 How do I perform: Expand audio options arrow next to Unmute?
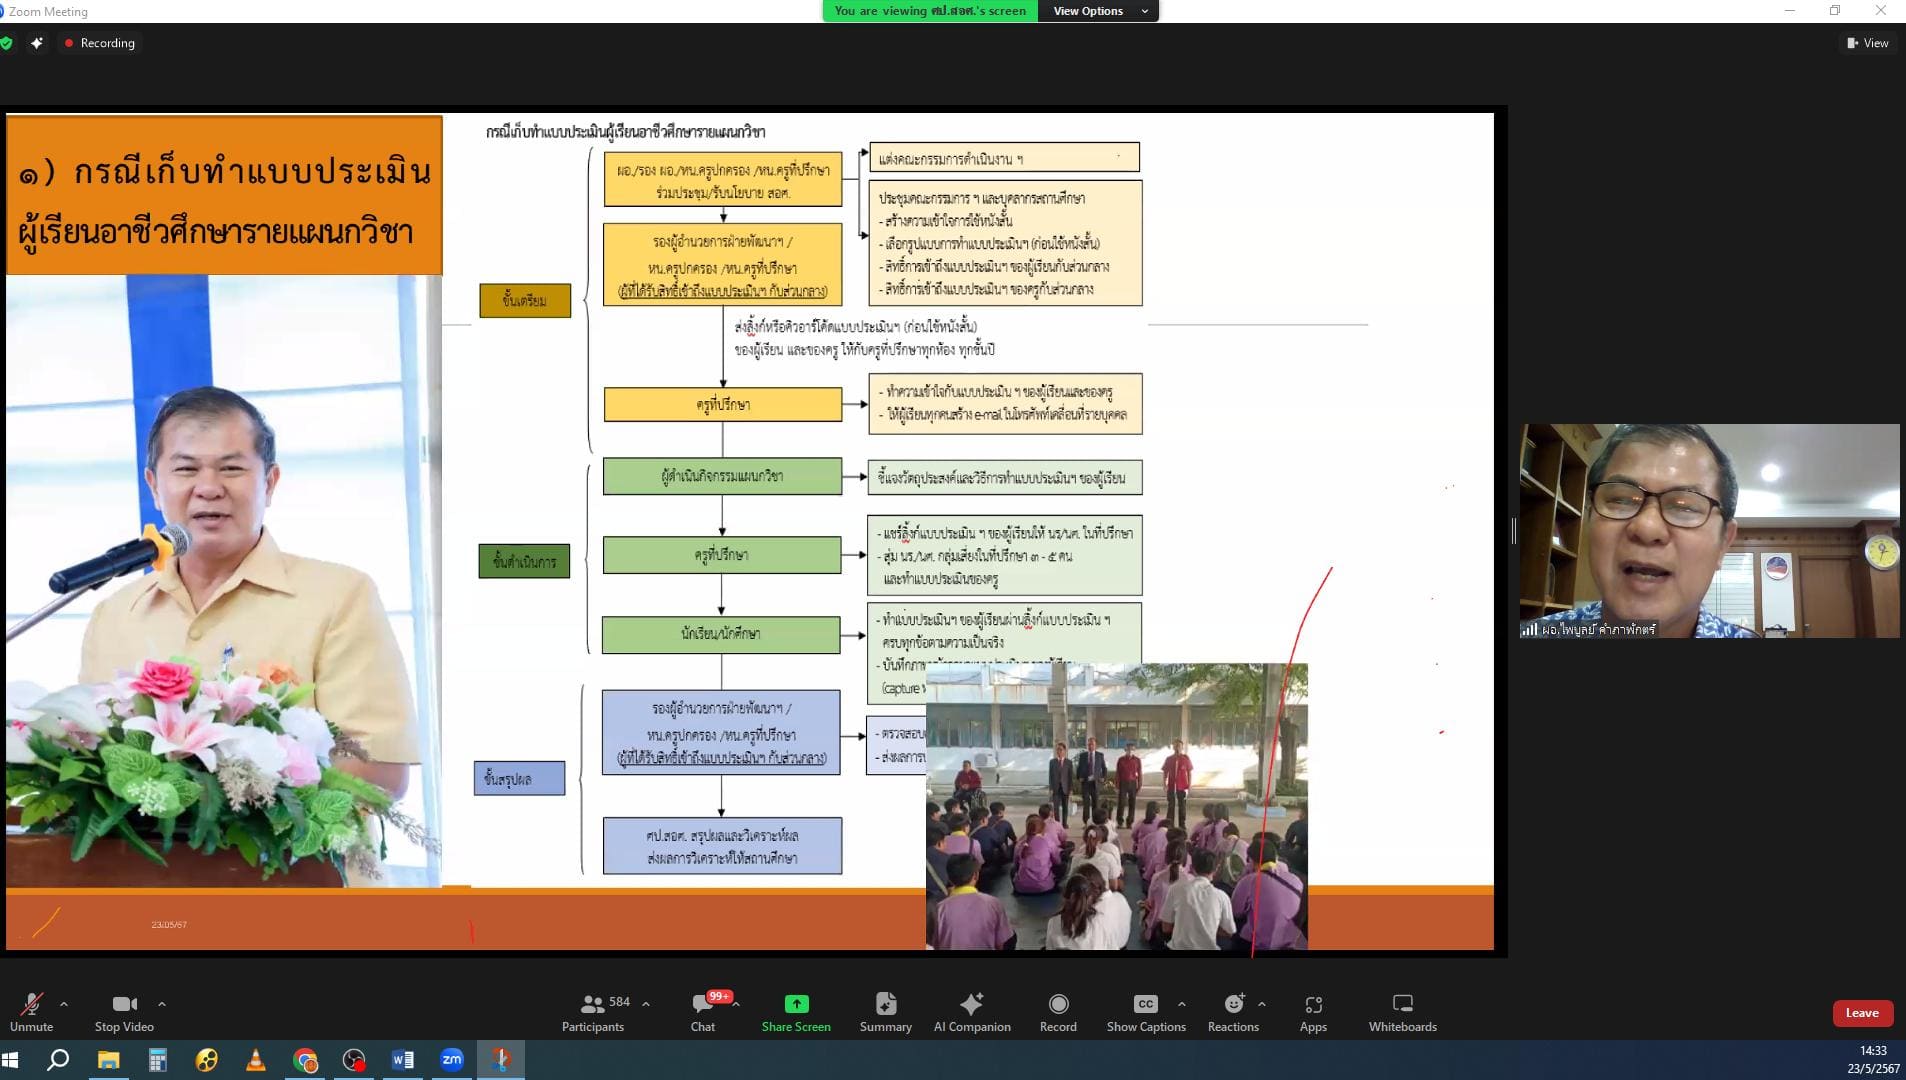pyautogui.click(x=64, y=1003)
